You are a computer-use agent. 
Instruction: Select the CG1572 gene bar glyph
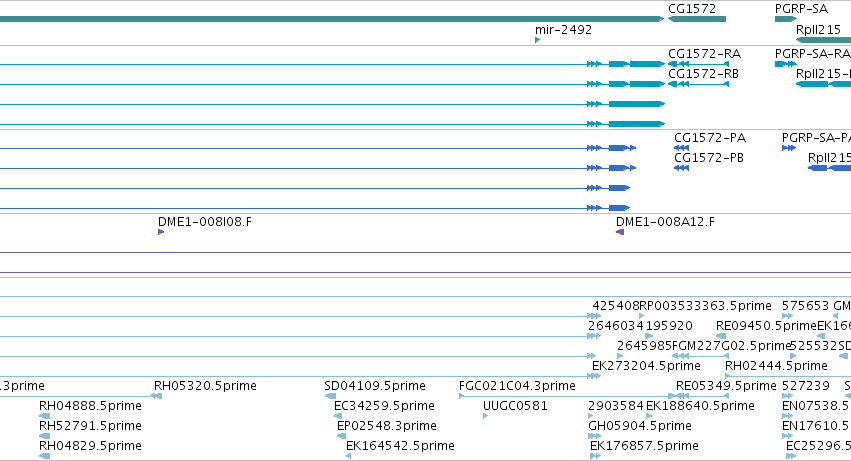coord(697,19)
